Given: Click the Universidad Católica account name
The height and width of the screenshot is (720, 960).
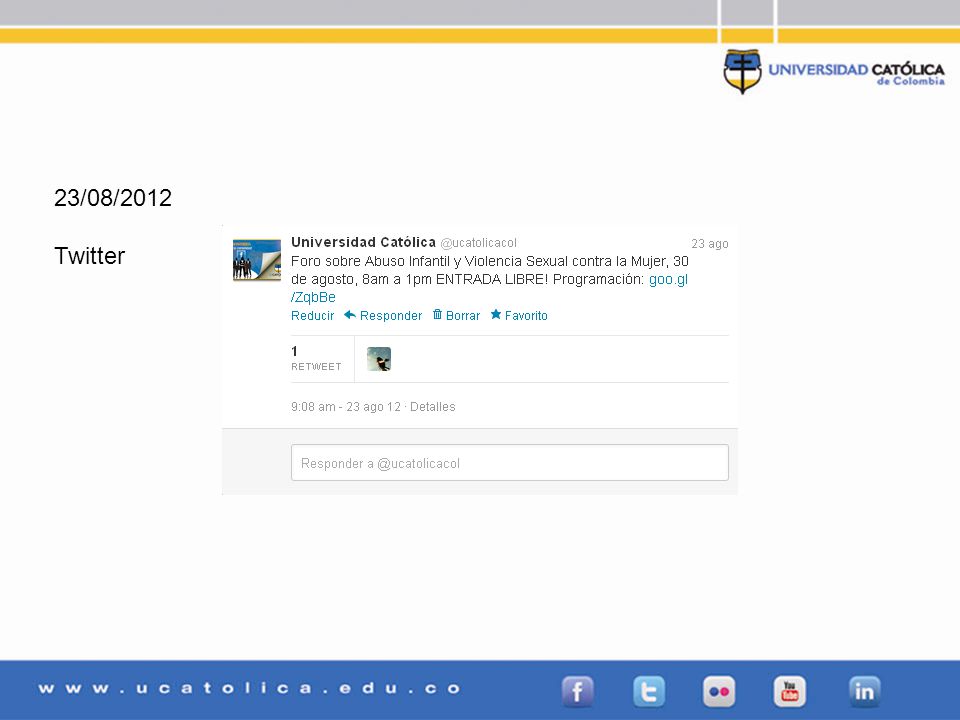Looking at the screenshot, I should 363,242.
